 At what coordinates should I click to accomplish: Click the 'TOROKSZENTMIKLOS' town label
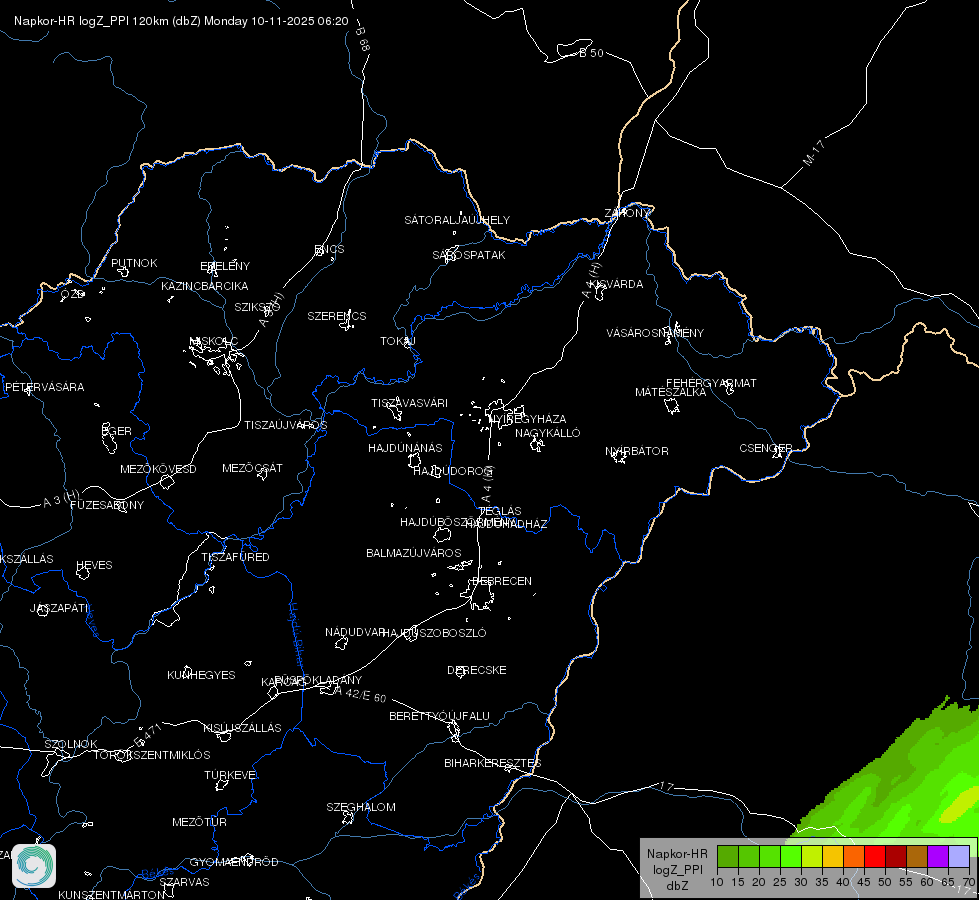(x=152, y=755)
